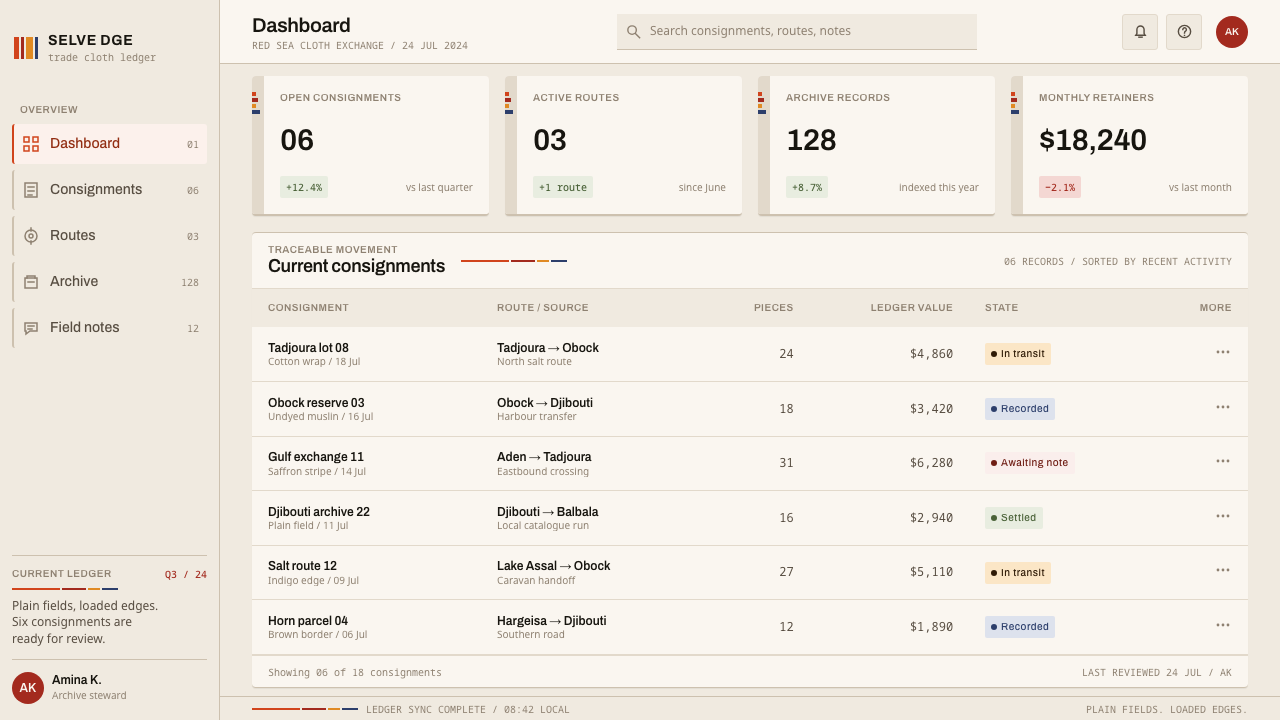The height and width of the screenshot is (720, 1280).
Task: Open the AK avatar in the header
Action: coord(1232,32)
